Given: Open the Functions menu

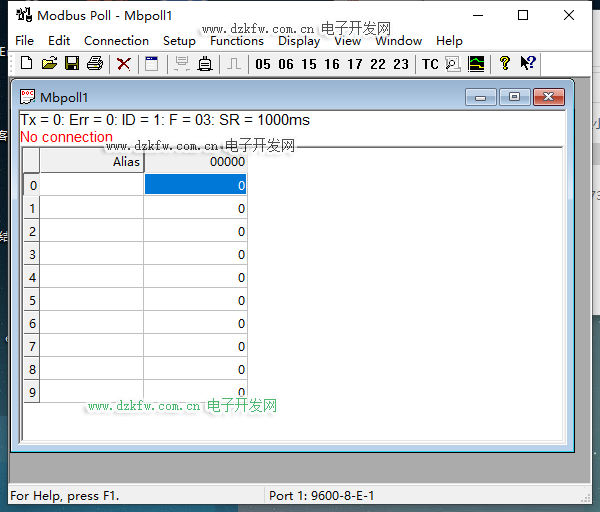Looking at the screenshot, I should (x=237, y=41).
